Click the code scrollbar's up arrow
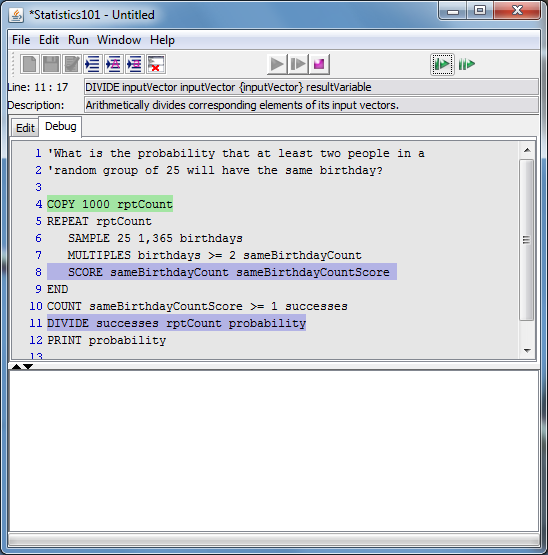 (527, 150)
